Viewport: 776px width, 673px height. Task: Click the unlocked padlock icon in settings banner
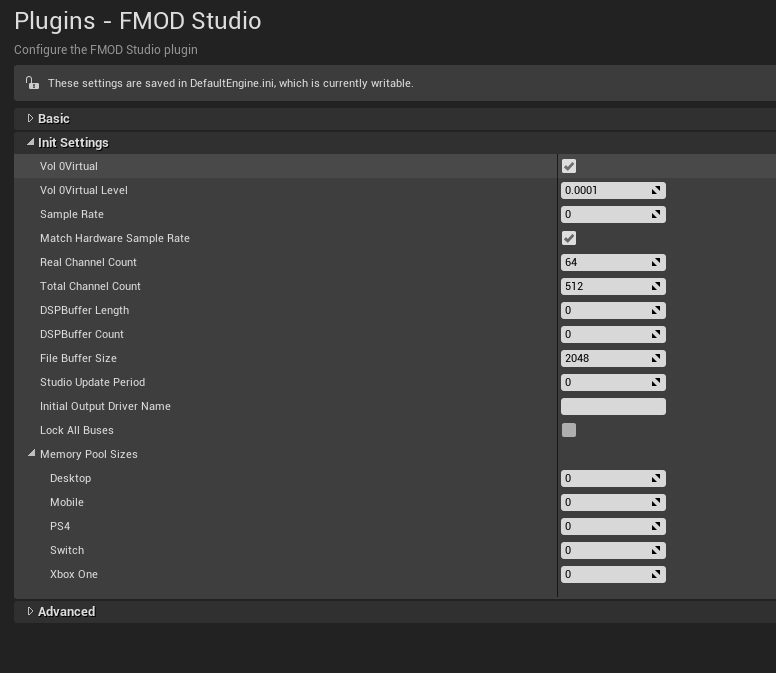click(33, 83)
